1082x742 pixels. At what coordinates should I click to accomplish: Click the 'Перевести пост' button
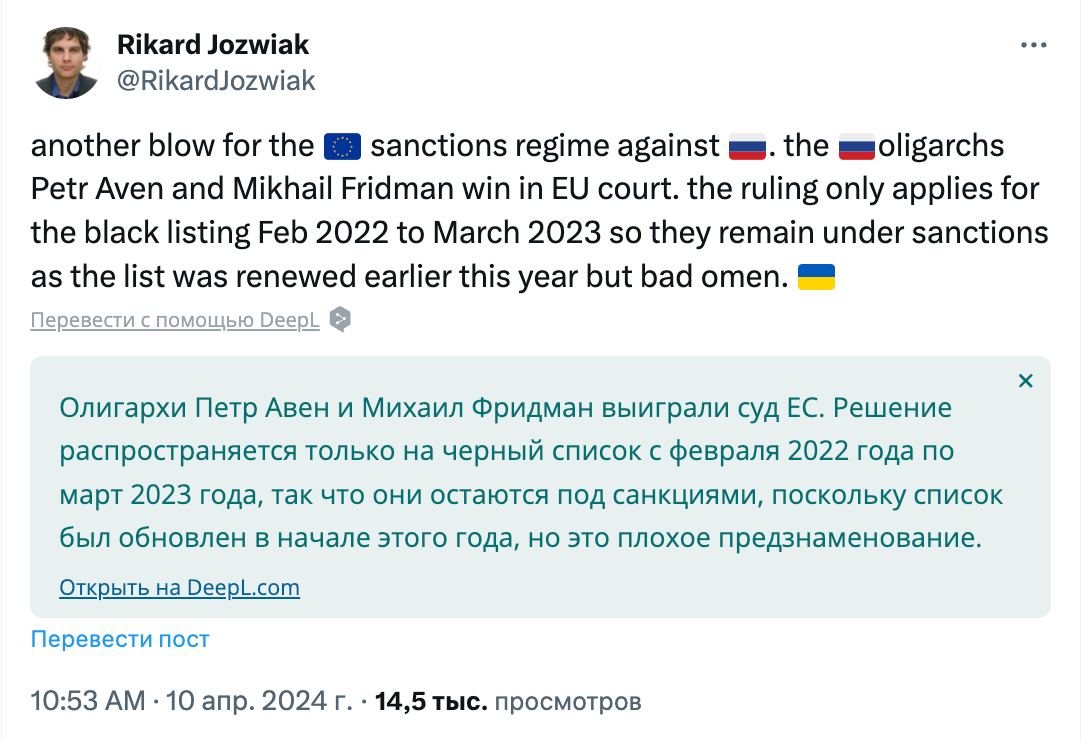pyautogui.click(x=120, y=639)
